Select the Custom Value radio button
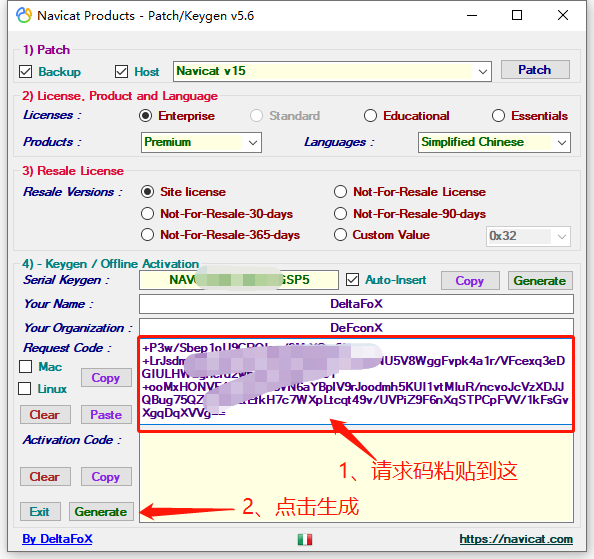 tap(340, 235)
